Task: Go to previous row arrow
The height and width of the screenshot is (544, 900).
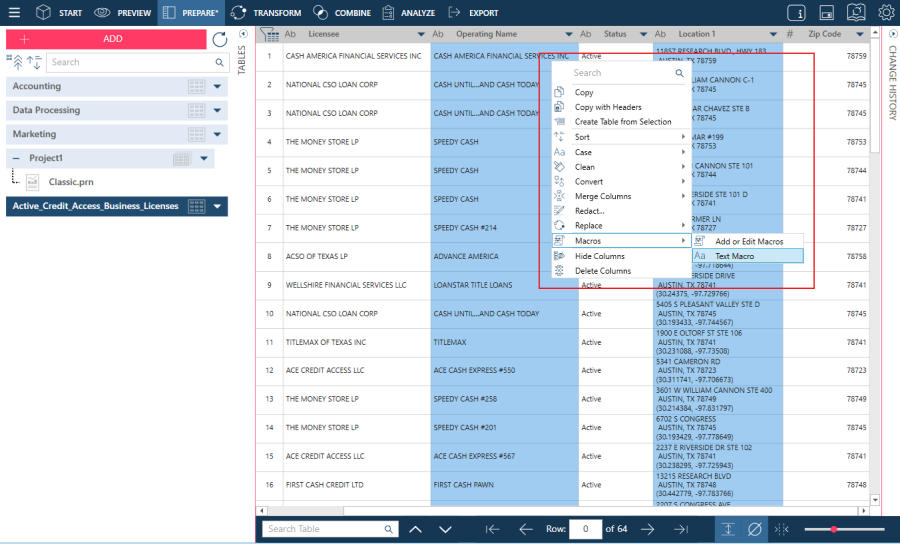Action: [526, 529]
